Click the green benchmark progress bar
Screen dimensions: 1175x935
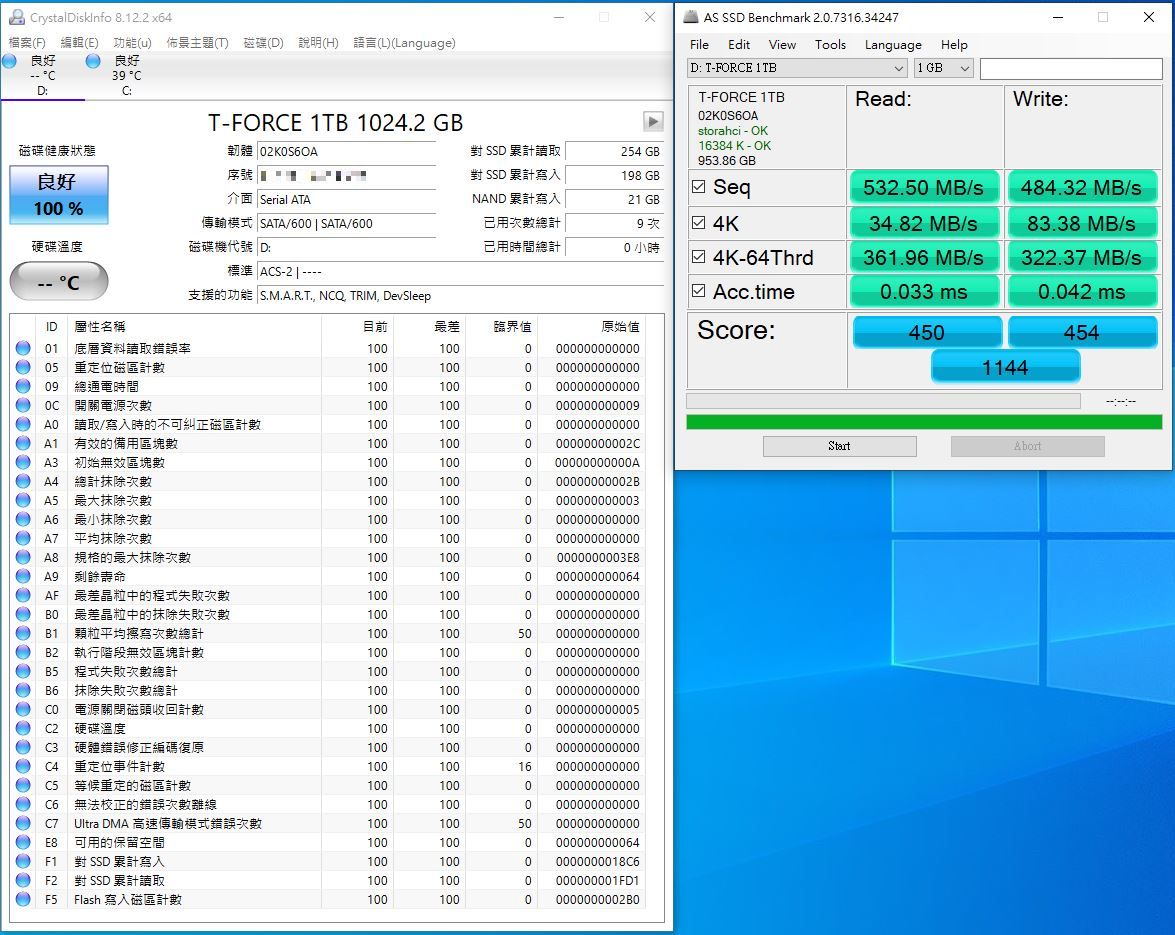coord(924,422)
